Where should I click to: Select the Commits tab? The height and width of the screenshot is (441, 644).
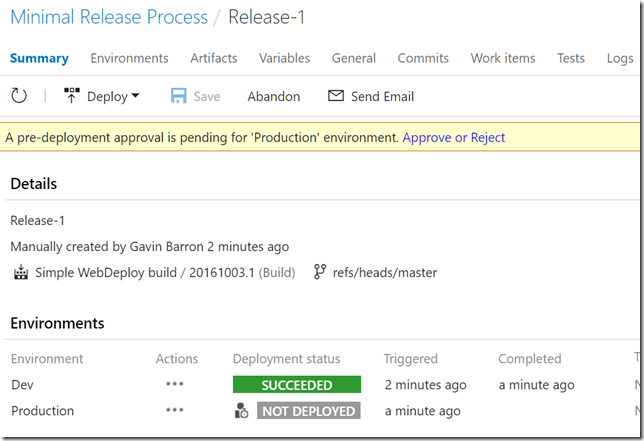coord(424,58)
